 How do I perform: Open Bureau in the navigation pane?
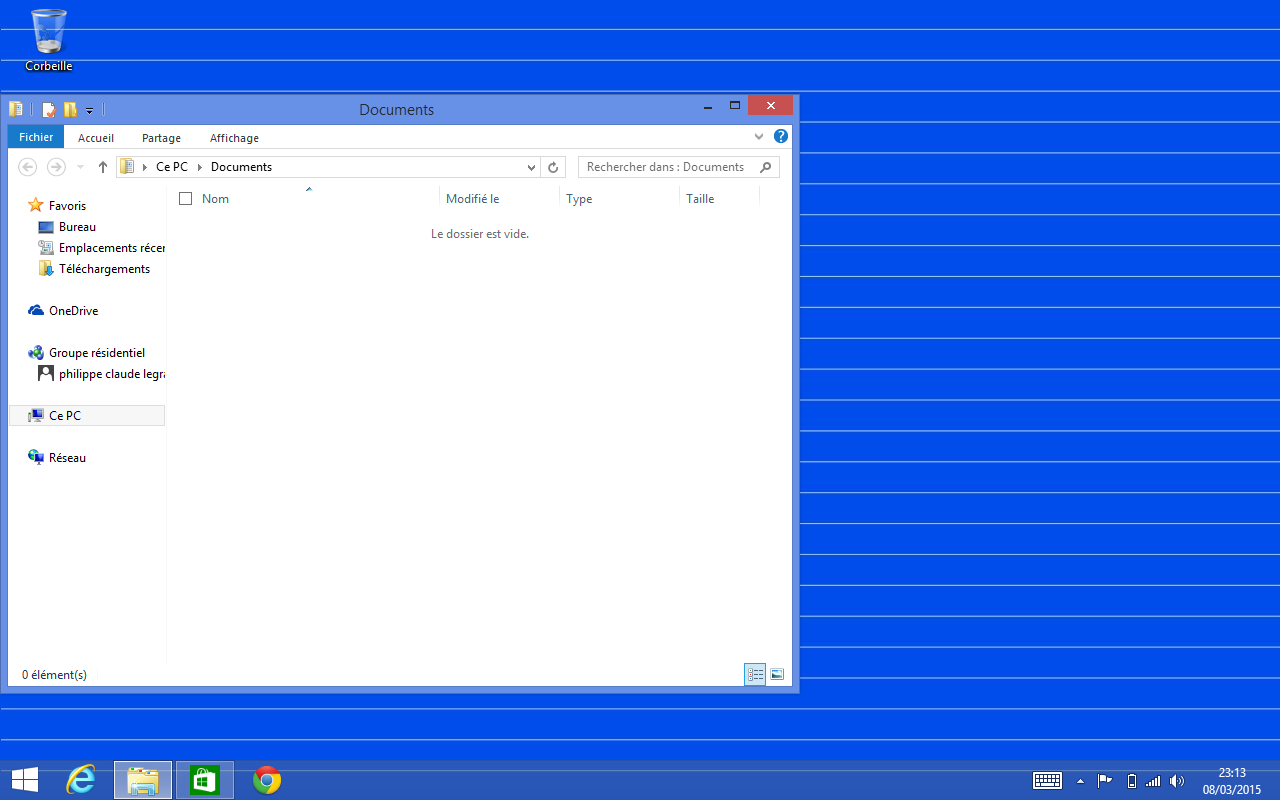point(77,227)
